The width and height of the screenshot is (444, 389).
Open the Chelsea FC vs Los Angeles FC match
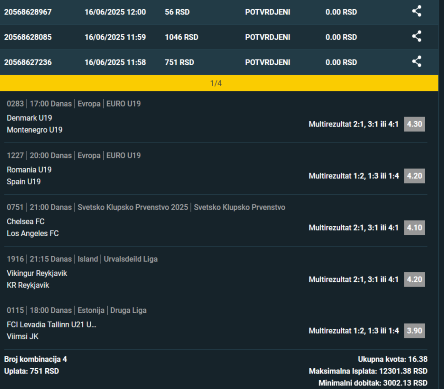click(x=33, y=227)
